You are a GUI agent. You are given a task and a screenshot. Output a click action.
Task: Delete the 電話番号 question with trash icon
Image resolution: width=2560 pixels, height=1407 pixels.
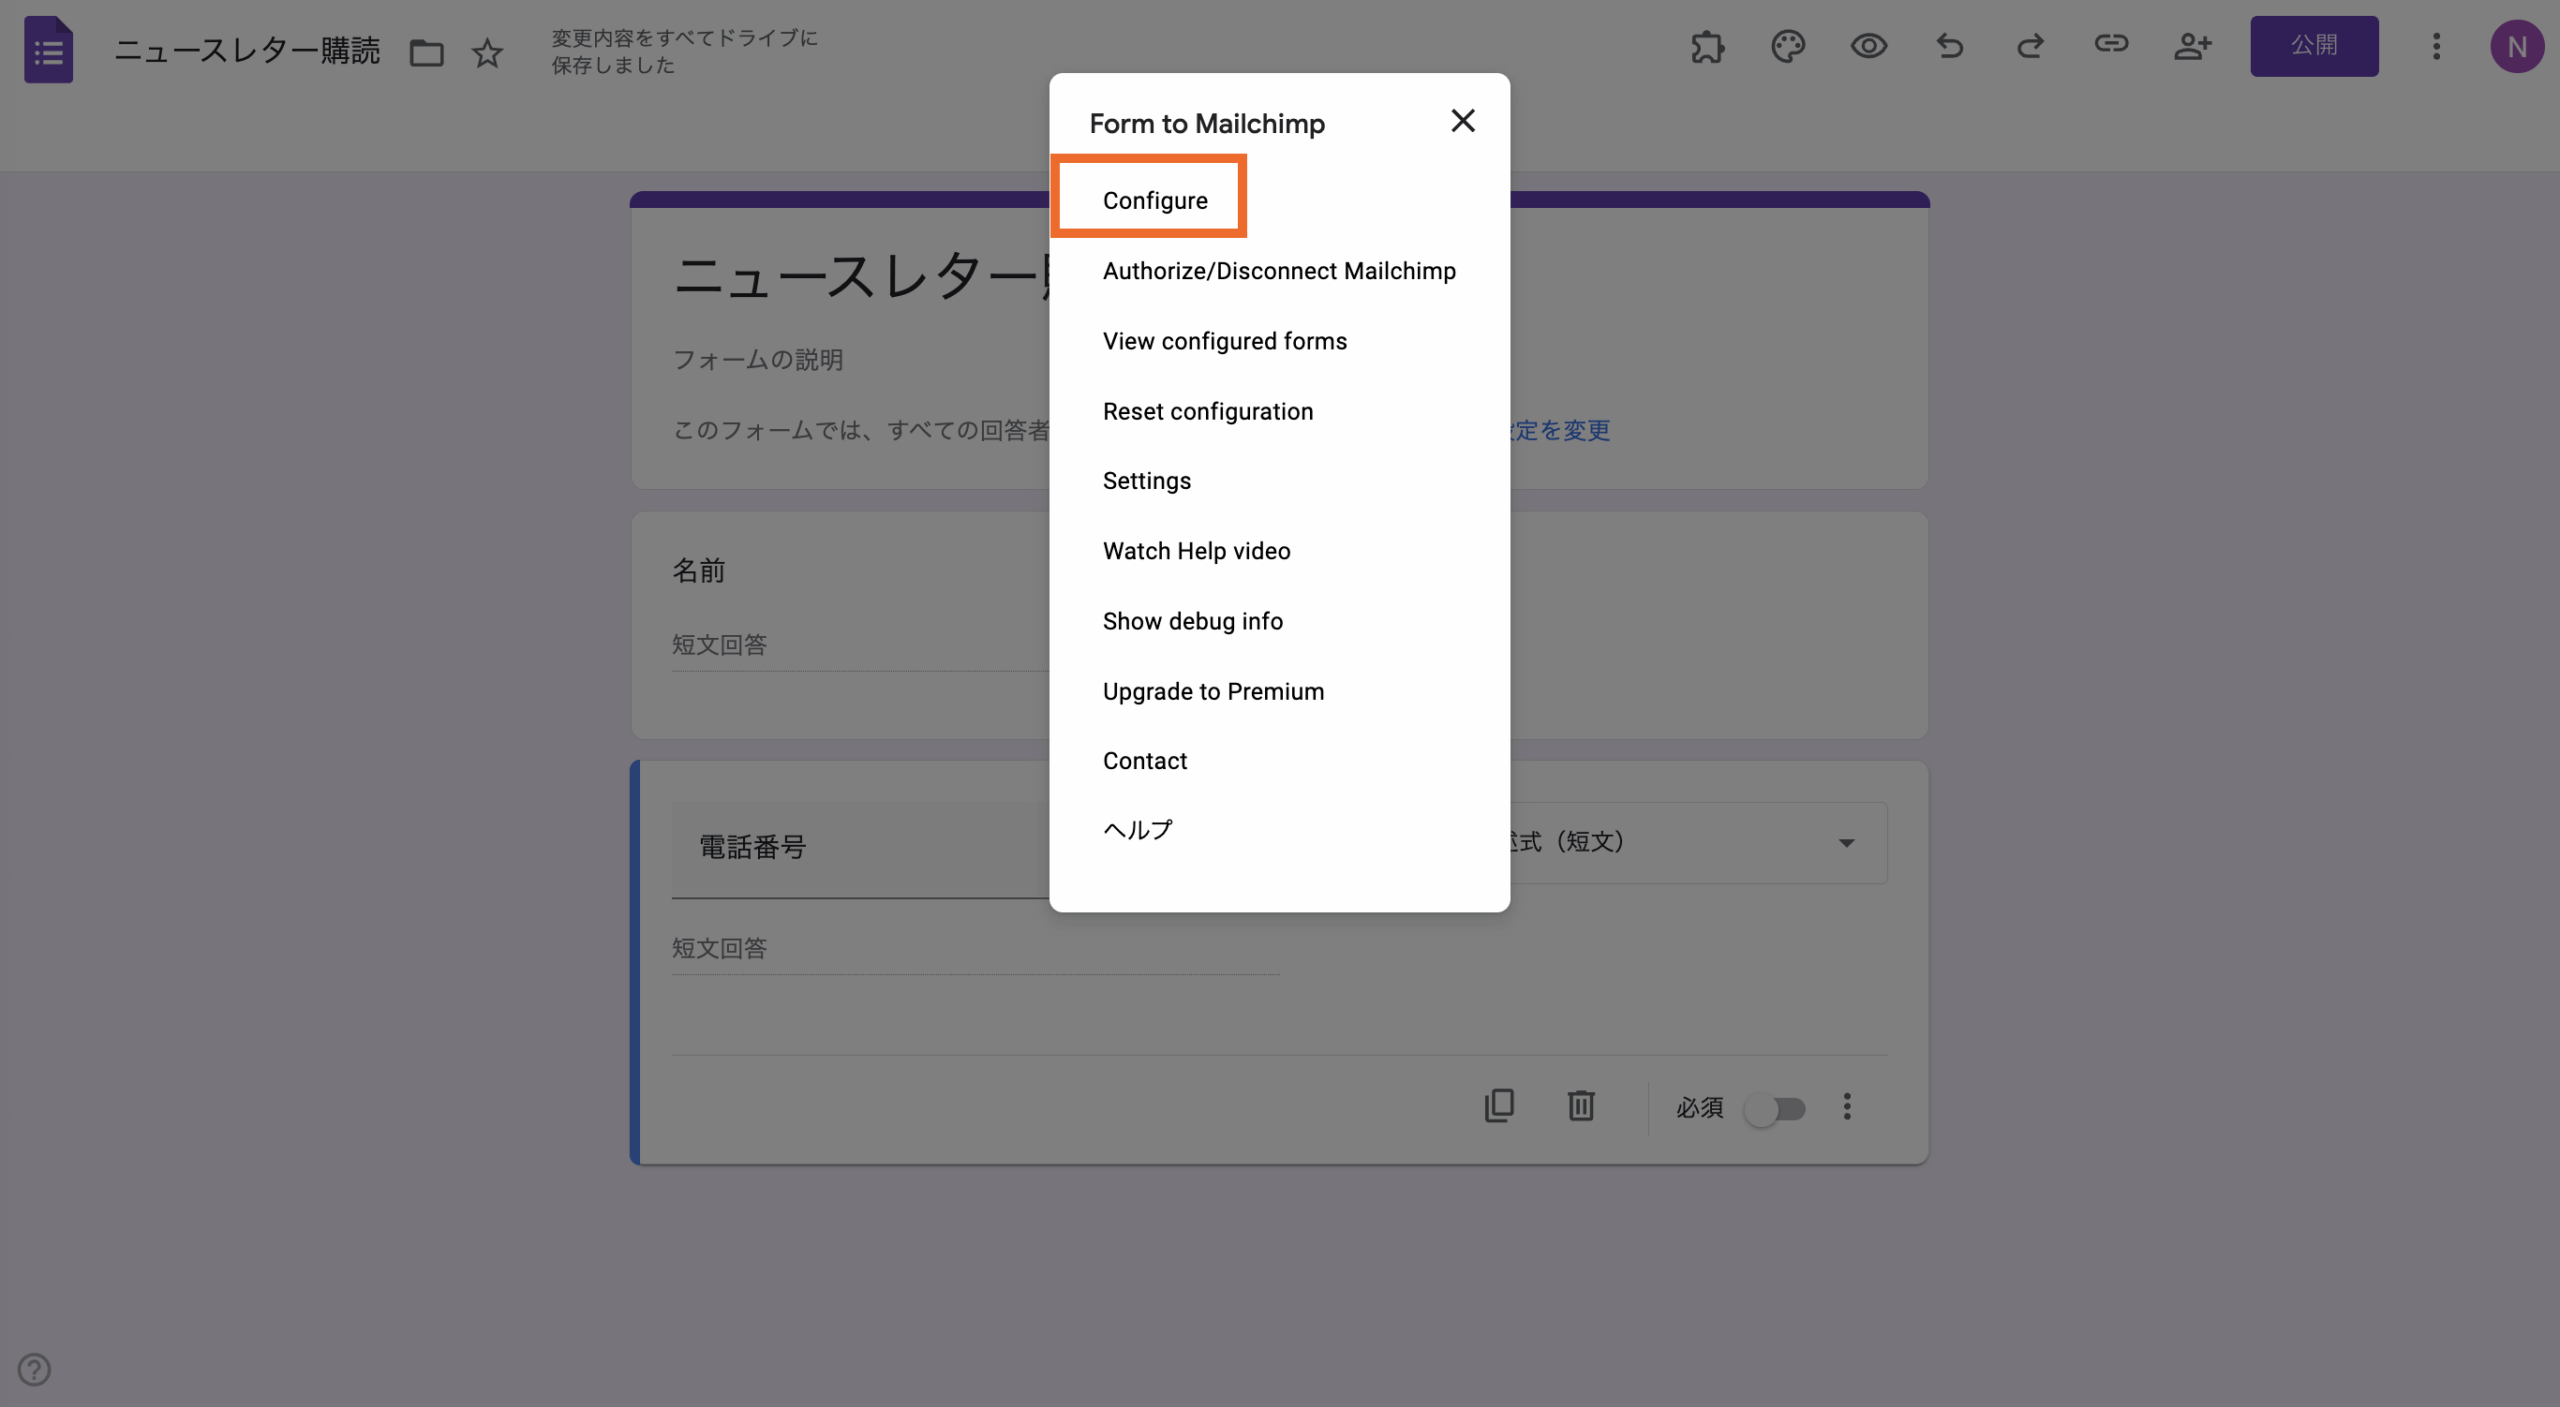(1581, 1106)
